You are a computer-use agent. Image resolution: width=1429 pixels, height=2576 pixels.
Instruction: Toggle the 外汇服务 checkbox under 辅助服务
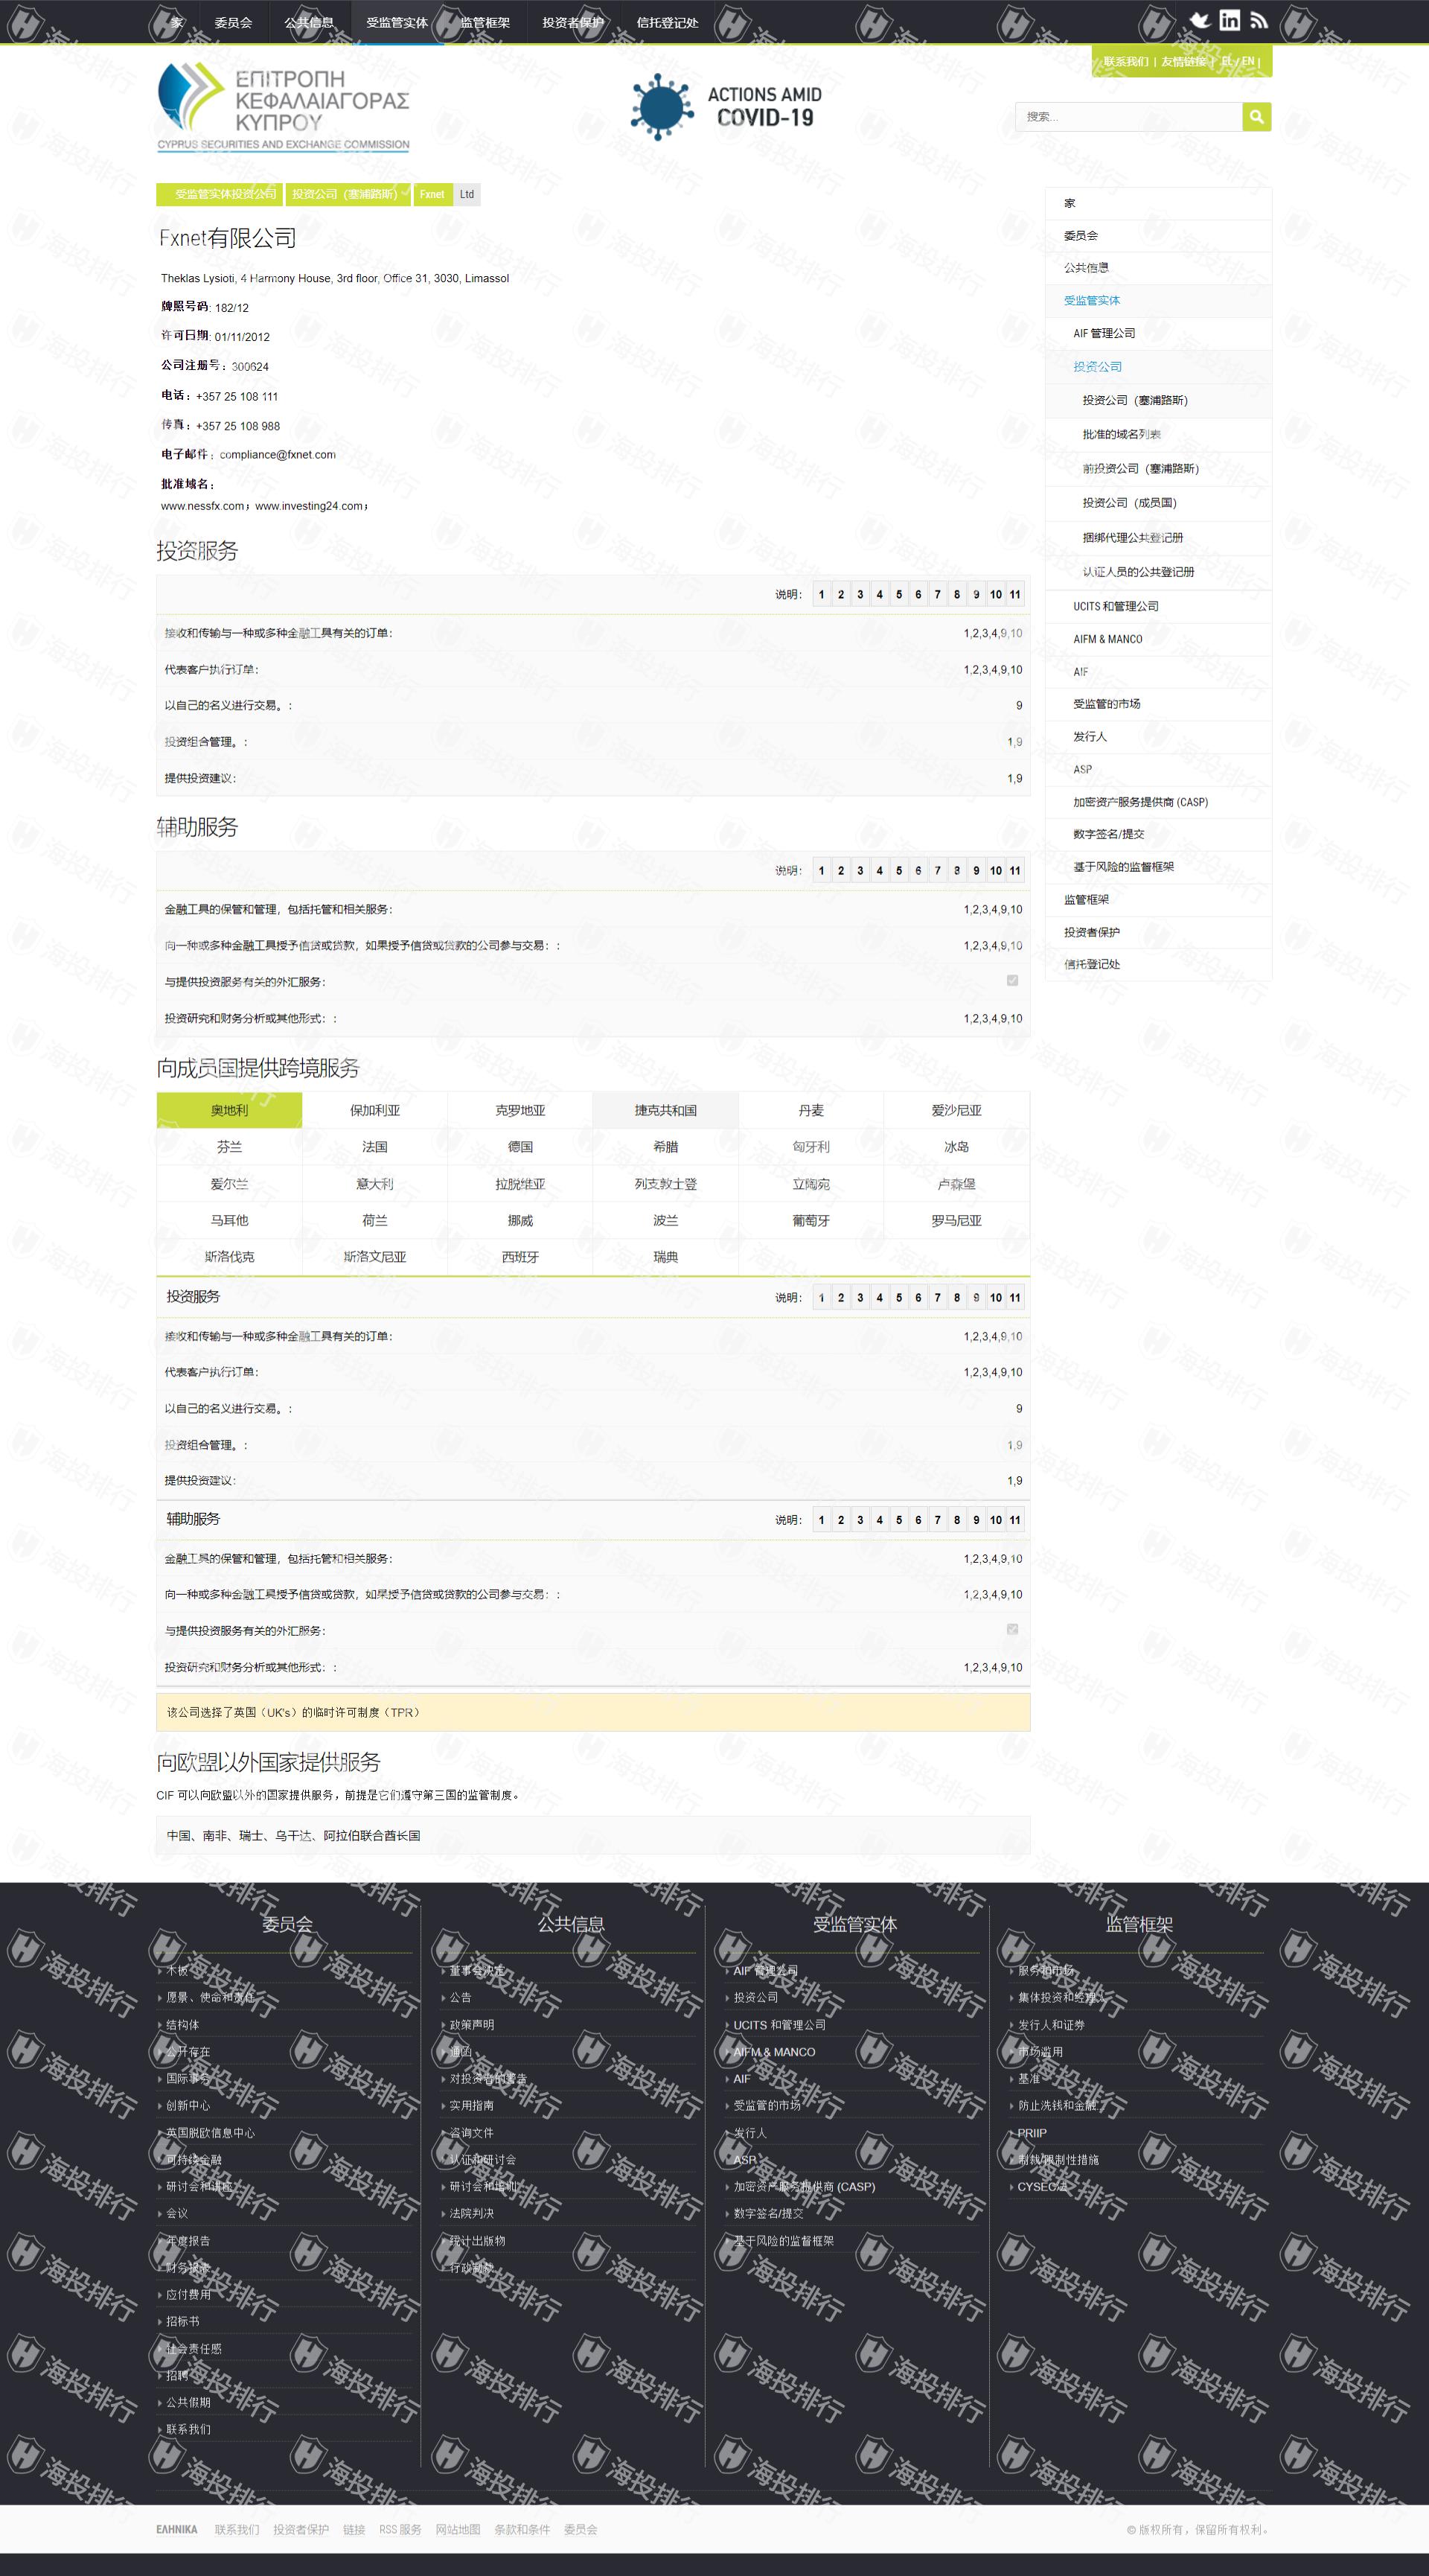click(1012, 981)
